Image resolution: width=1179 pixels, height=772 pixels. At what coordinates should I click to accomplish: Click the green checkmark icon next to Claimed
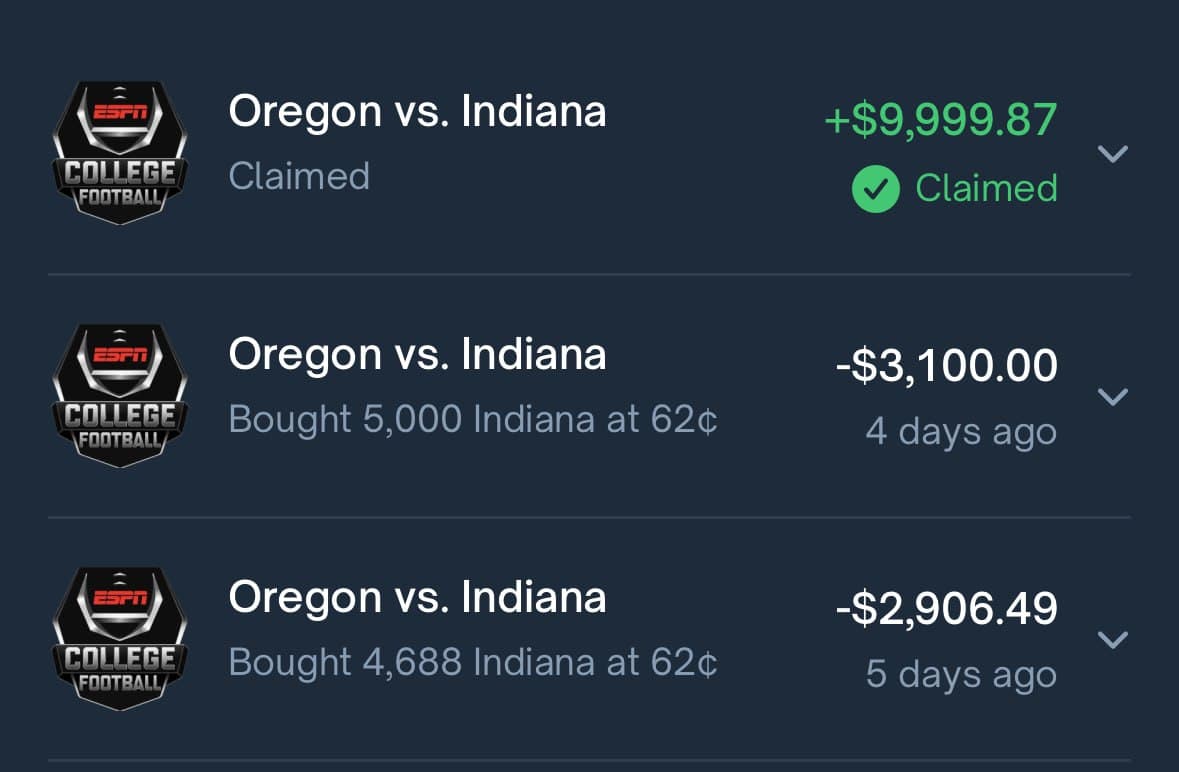point(875,188)
